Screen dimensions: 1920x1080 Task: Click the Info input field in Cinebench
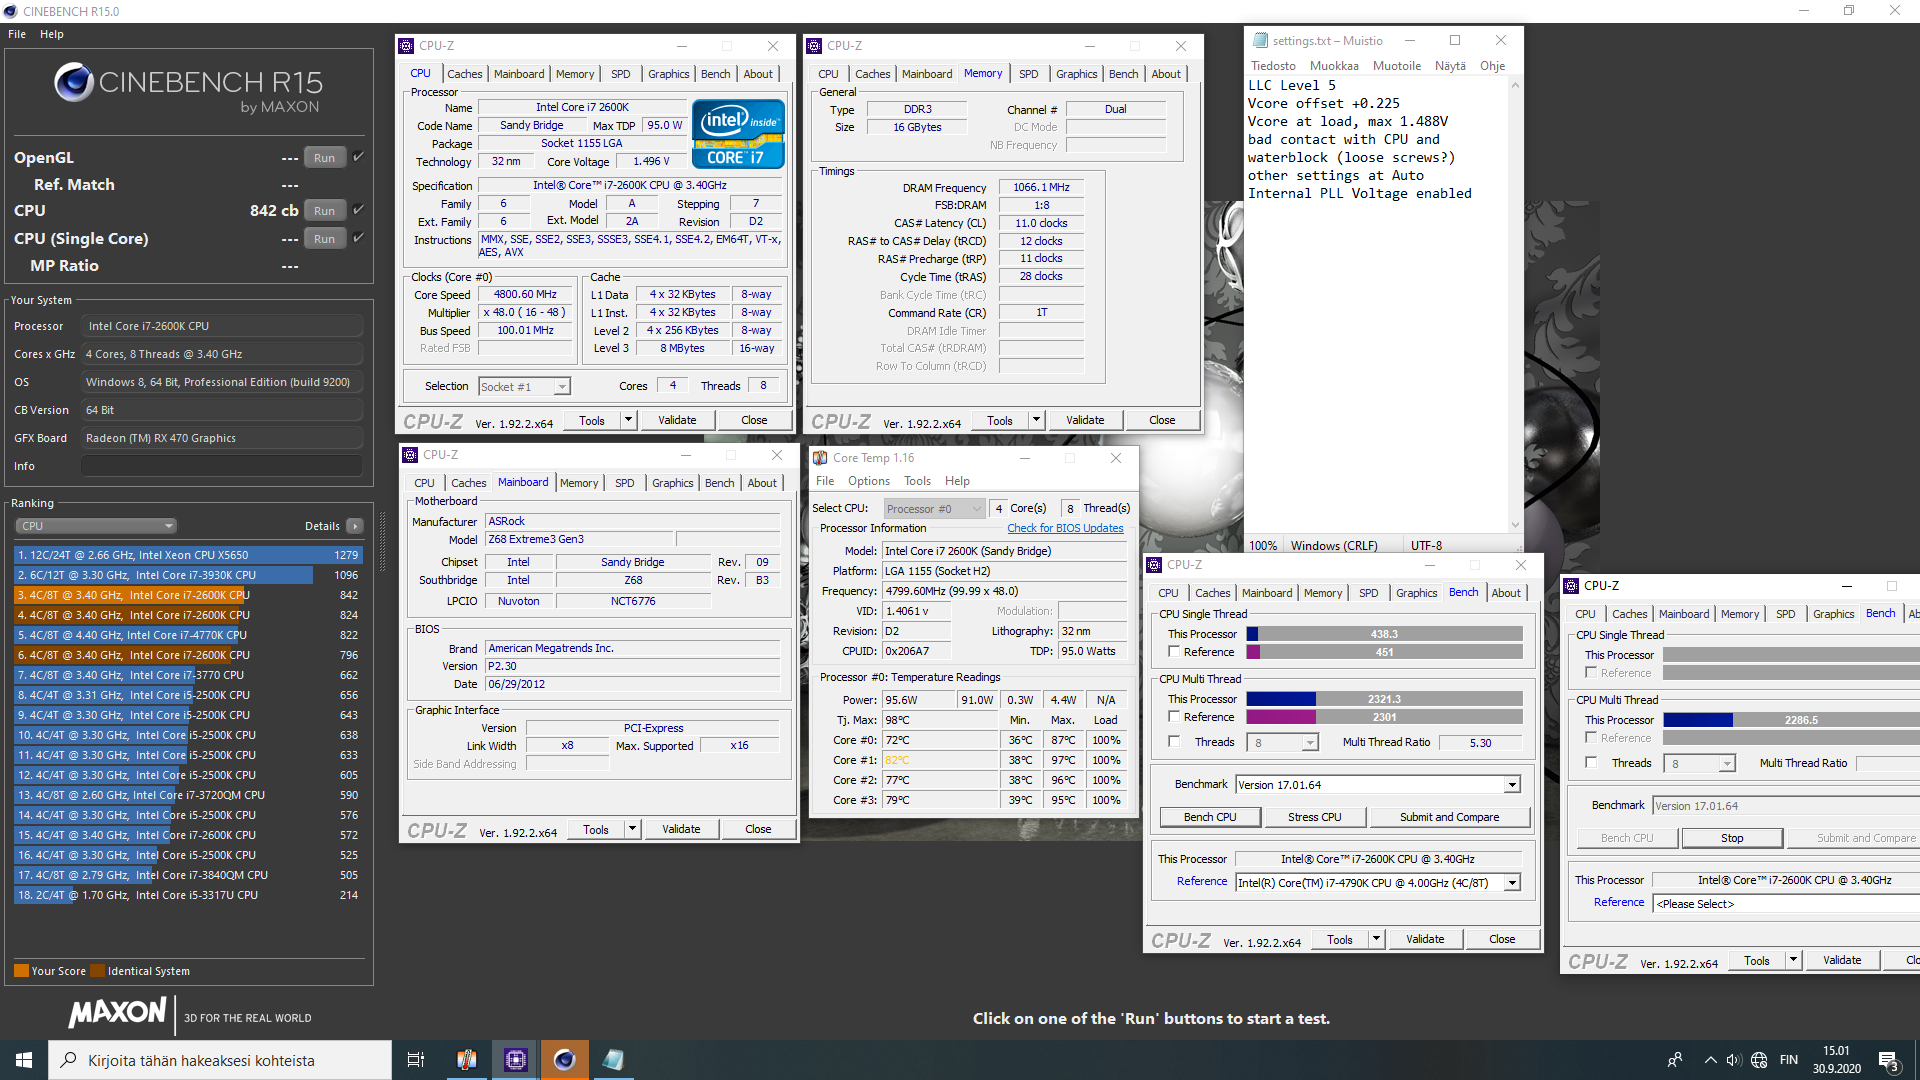pos(222,466)
